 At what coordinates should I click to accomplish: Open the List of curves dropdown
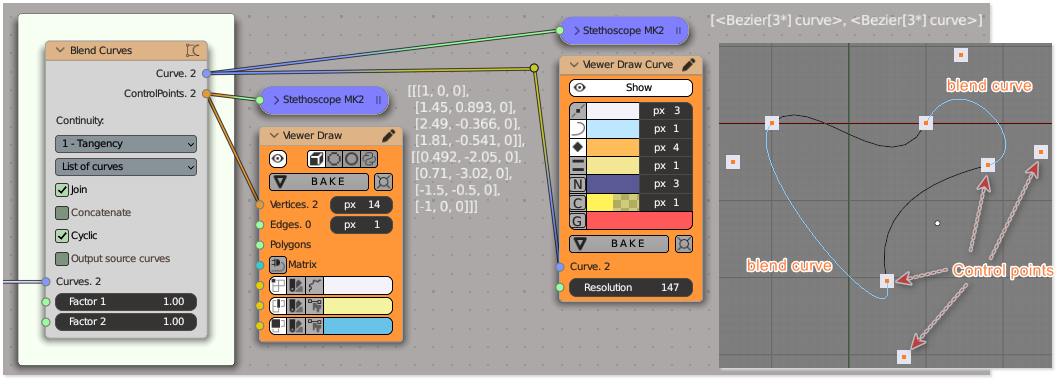[126, 166]
